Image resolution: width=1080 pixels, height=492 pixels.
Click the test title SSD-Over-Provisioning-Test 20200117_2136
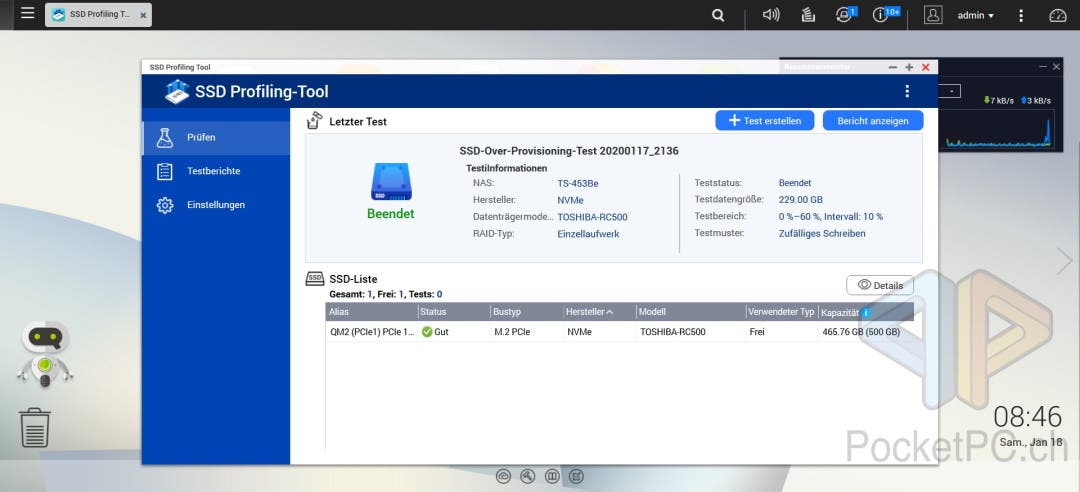[569, 151]
